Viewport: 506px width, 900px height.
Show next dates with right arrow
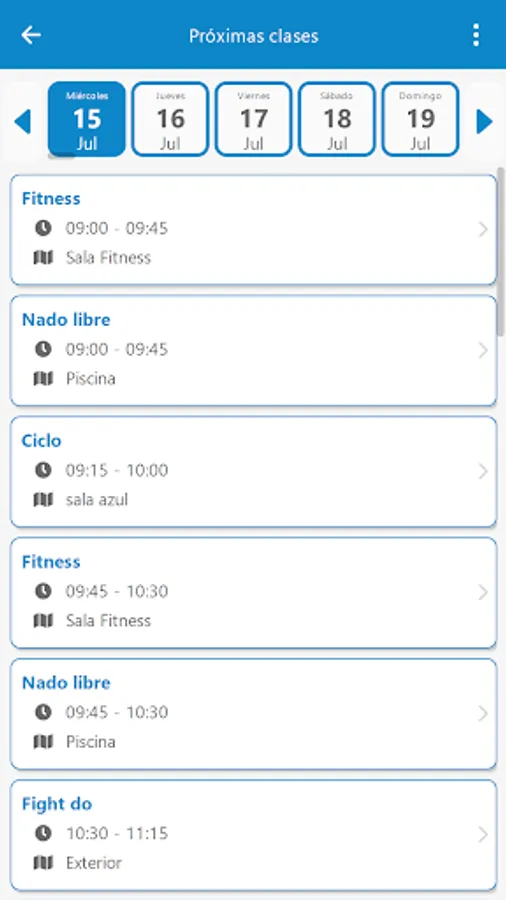(484, 122)
